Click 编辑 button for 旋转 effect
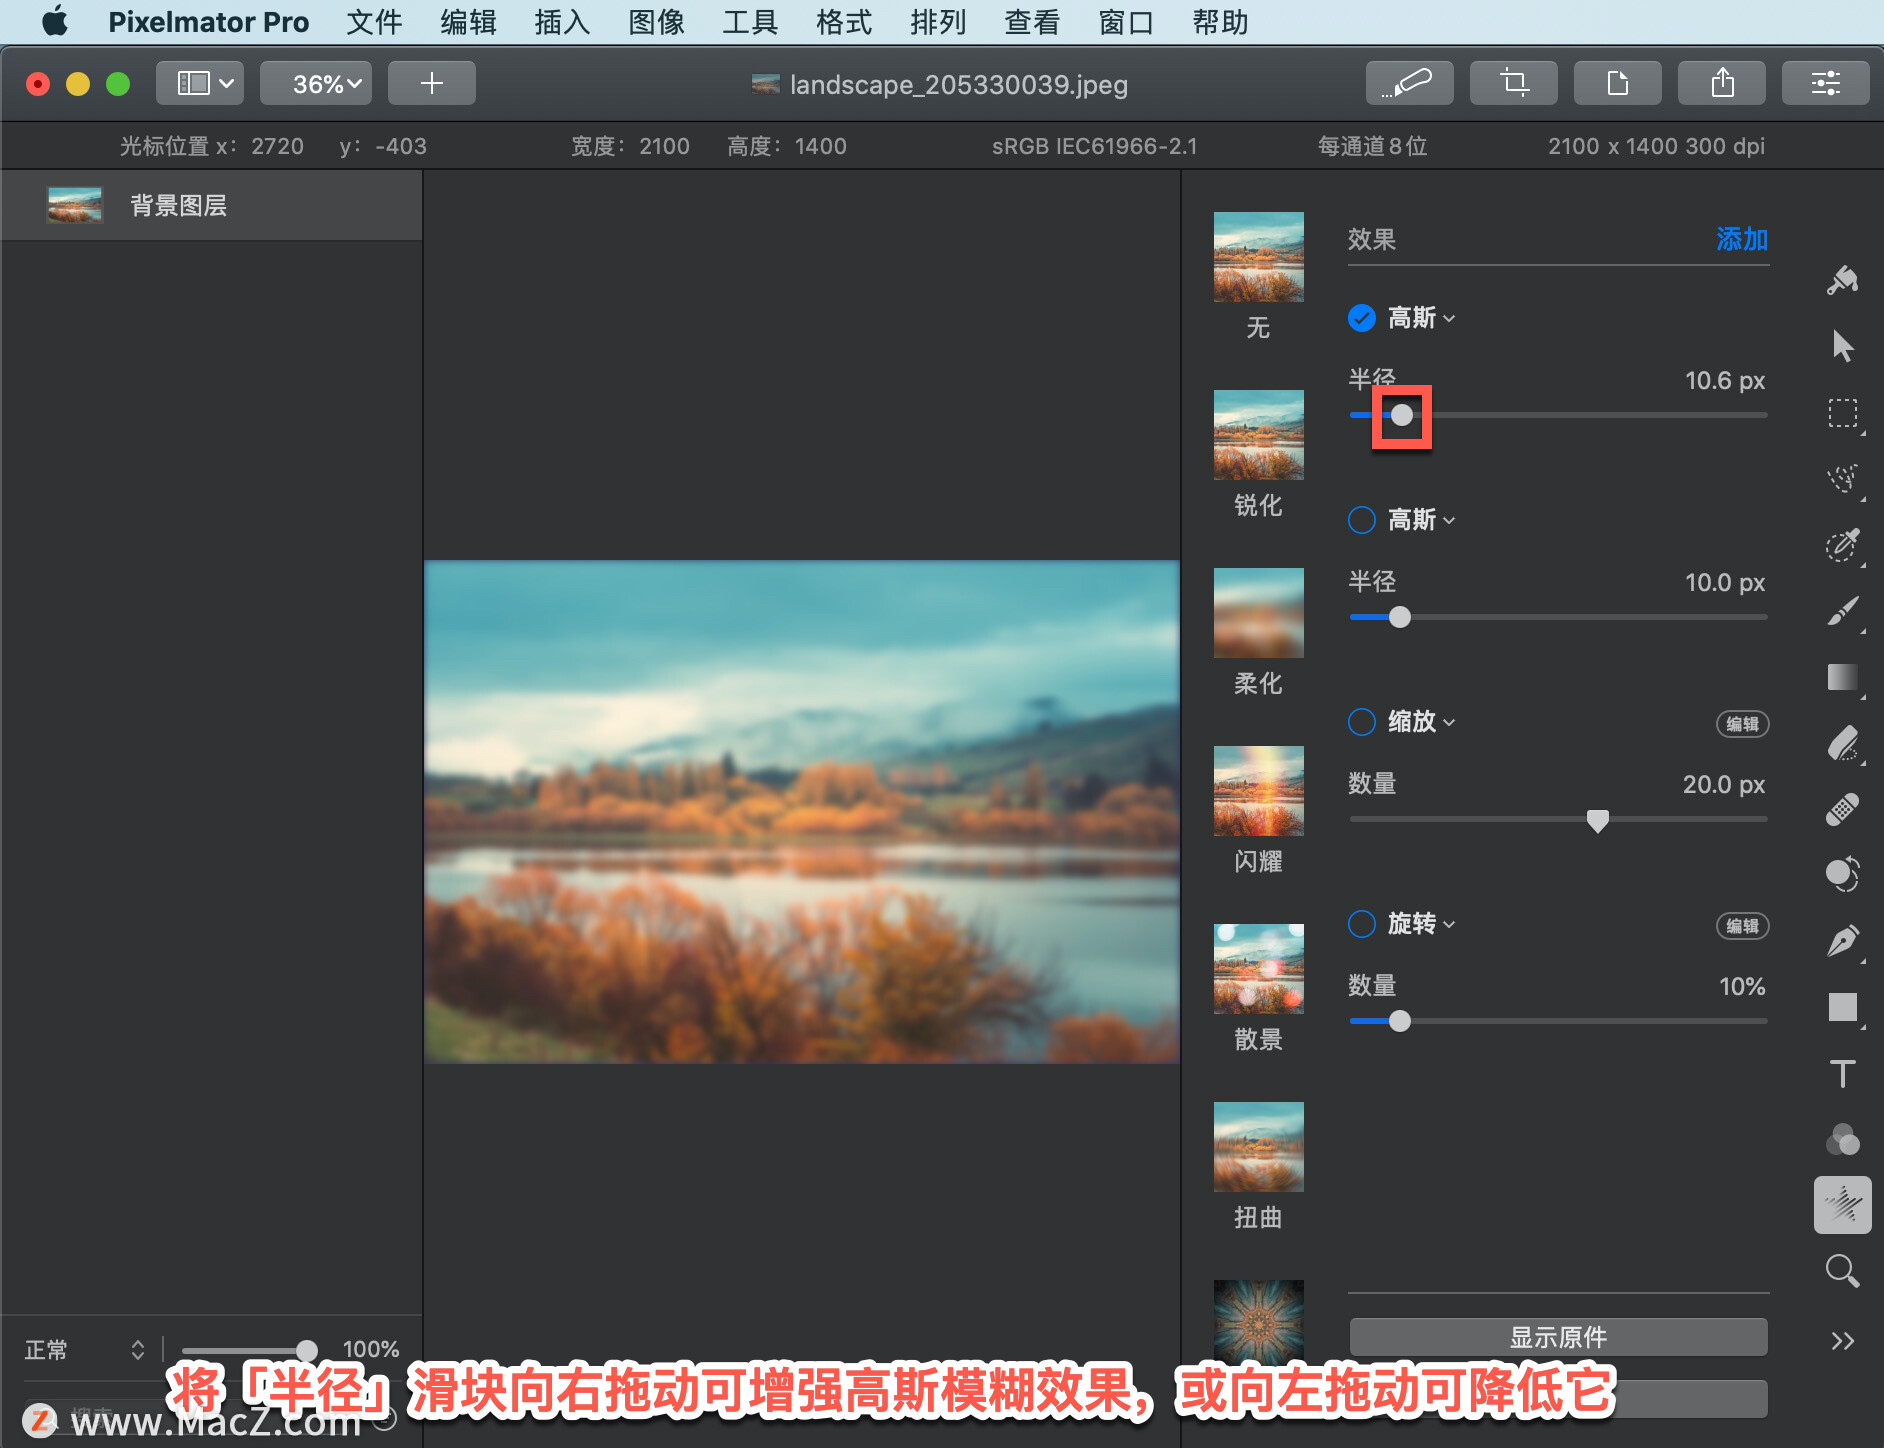The image size is (1884, 1448). tap(1742, 926)
